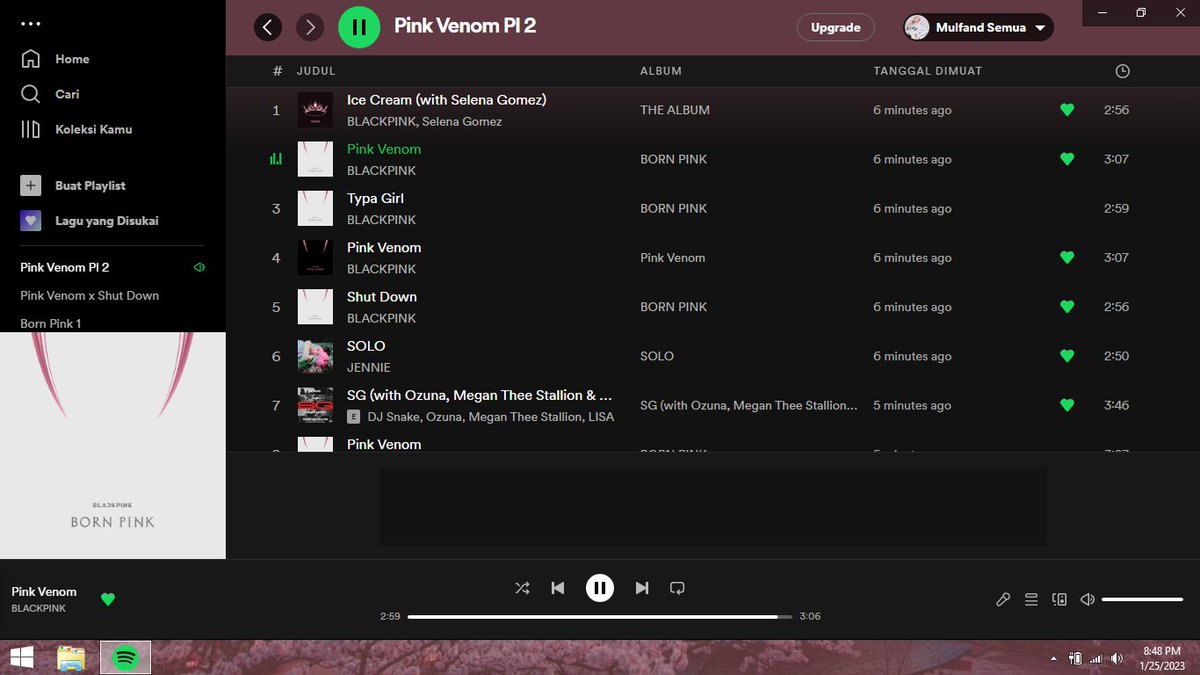The width and height of the screenshot is (1200, 675).
Task: Click the large BORN PINK cover art
Action: coord(113,446)
